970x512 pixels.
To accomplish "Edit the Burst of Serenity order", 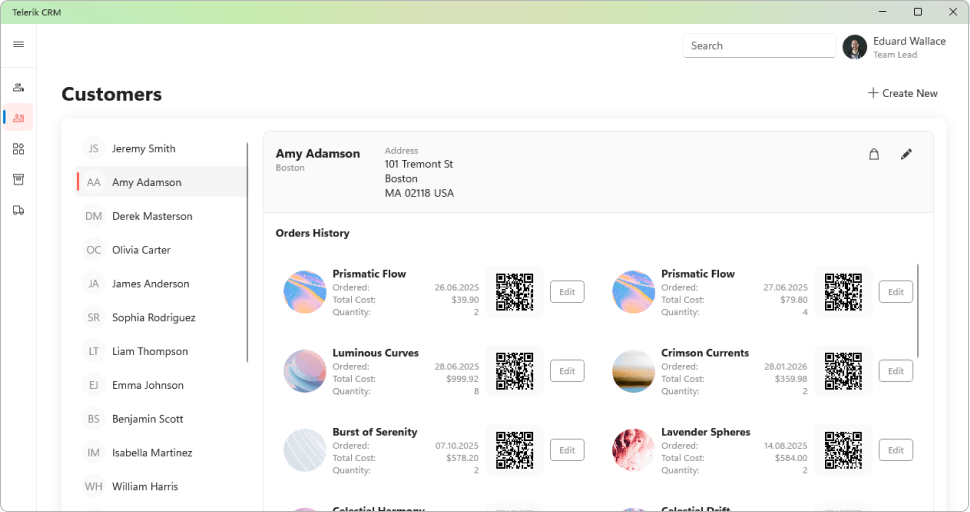I will tap(567, 450).
